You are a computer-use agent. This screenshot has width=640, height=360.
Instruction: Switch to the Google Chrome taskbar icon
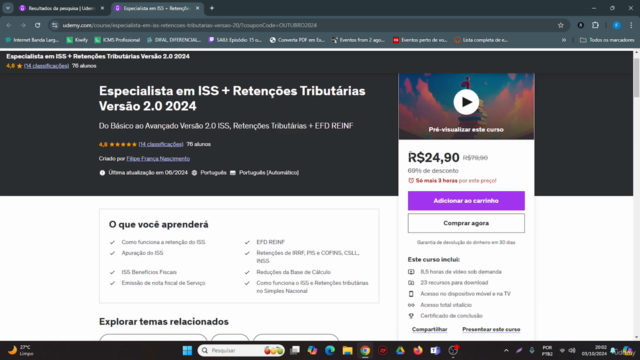(x=365, y=350)
